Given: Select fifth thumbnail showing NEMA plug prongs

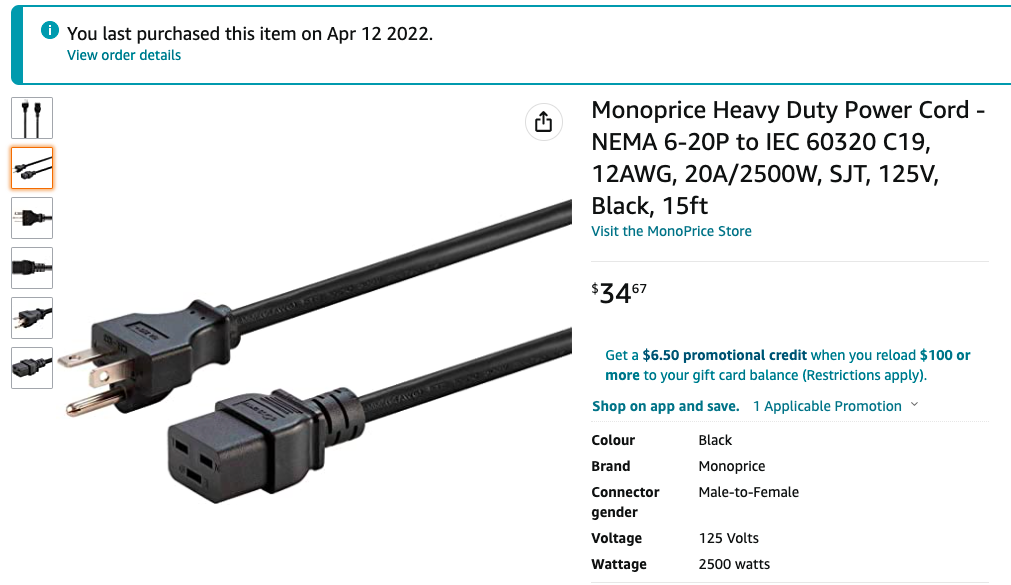Looking at the screenshot, I should point(32,318).
